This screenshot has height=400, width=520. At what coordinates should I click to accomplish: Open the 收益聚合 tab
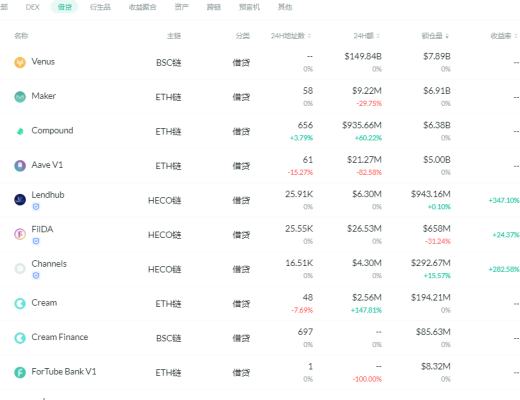coord(142,7)
